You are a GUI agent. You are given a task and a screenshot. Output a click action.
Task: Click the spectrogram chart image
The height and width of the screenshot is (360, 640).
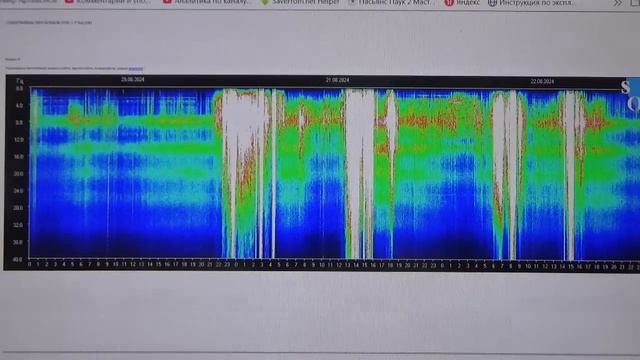[322, 173]
